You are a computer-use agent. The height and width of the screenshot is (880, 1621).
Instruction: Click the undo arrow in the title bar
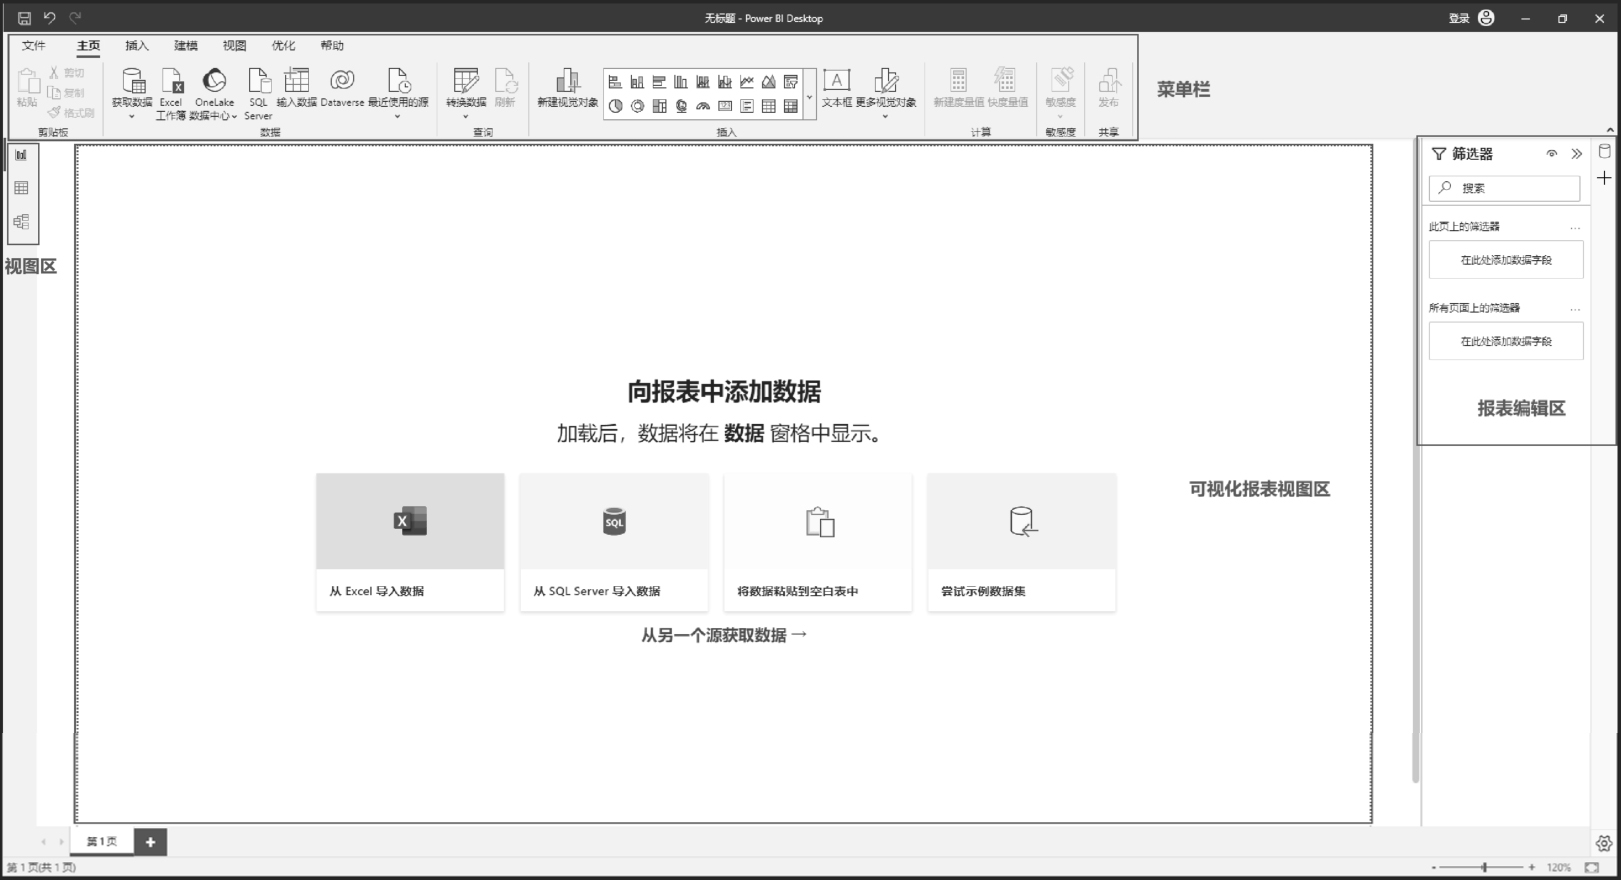49,18
